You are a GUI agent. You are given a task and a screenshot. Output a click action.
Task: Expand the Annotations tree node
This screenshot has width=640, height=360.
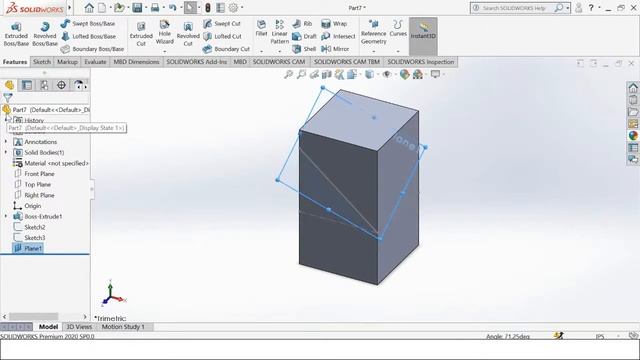(6, 142)
